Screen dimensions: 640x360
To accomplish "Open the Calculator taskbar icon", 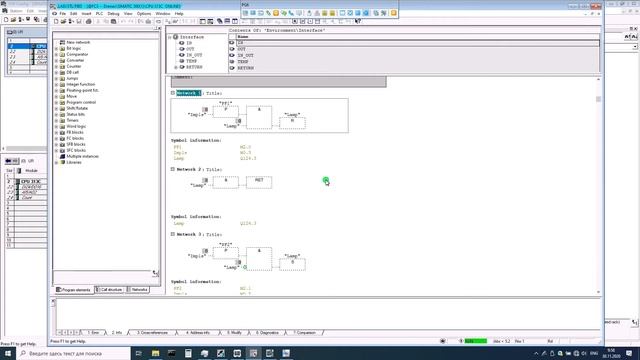I will point(188,353).
